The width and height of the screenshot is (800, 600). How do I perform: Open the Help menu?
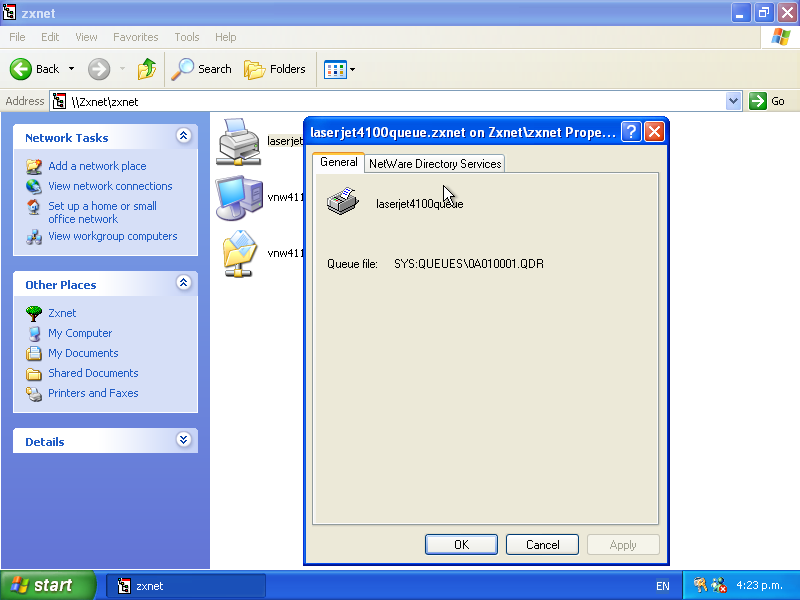point(226,37)
